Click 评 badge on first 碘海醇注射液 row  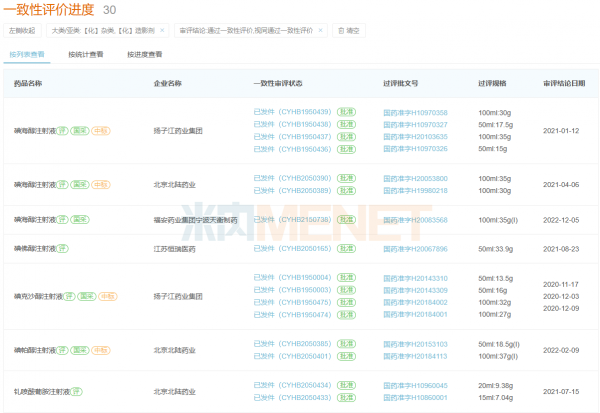click(x=61, y=131)
